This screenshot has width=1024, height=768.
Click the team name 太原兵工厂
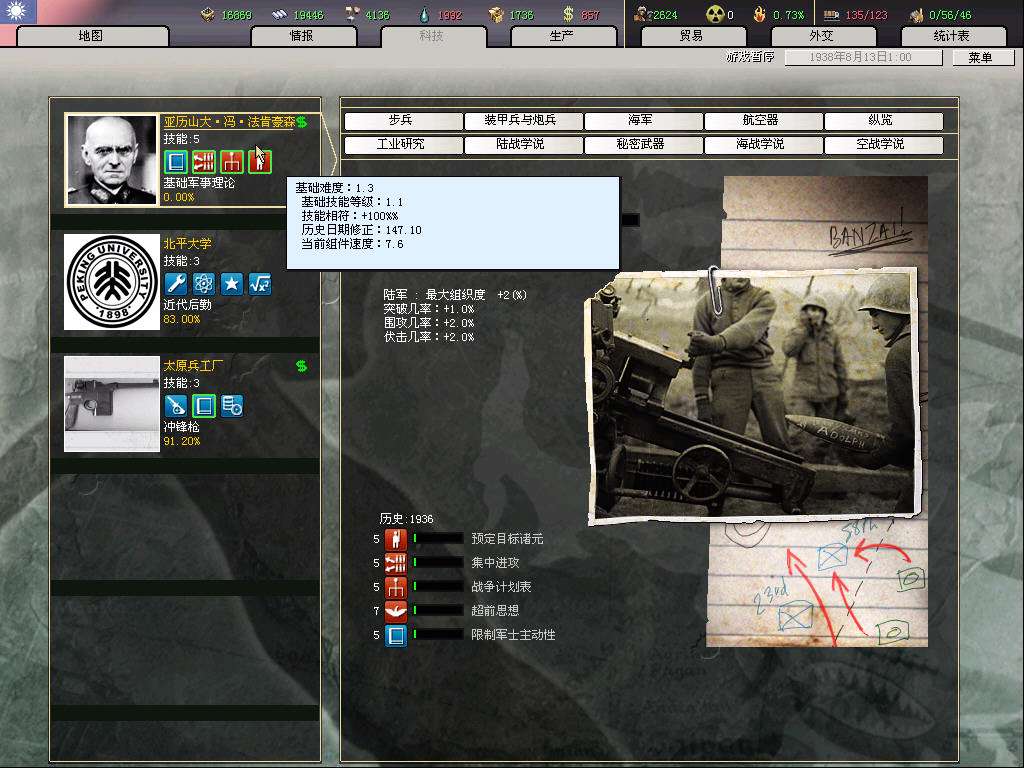193,366
